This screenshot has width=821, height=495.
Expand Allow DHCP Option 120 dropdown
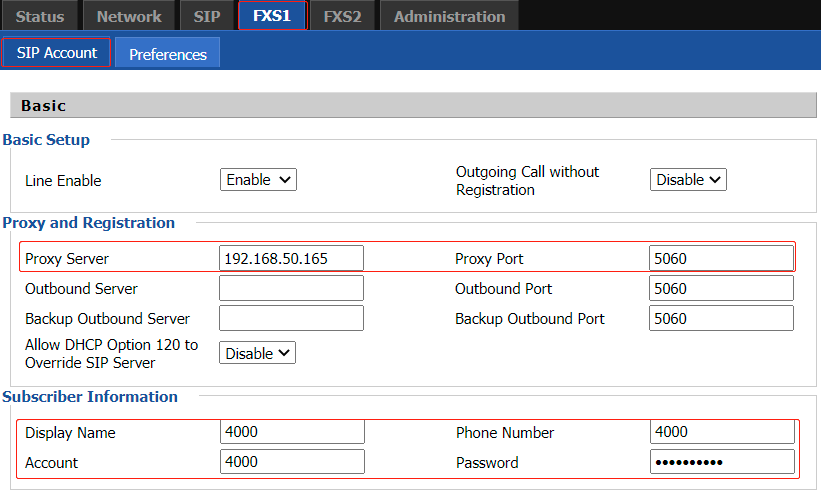point(258,353)
